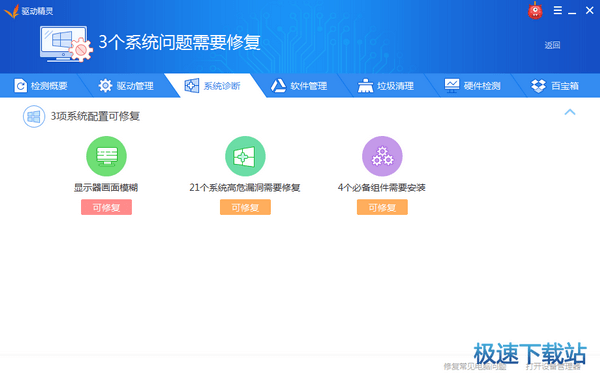Screen dimensions: 600x378
Task: Collapse the 3项系统配置可修复 section
Action: tap(570, 112)
